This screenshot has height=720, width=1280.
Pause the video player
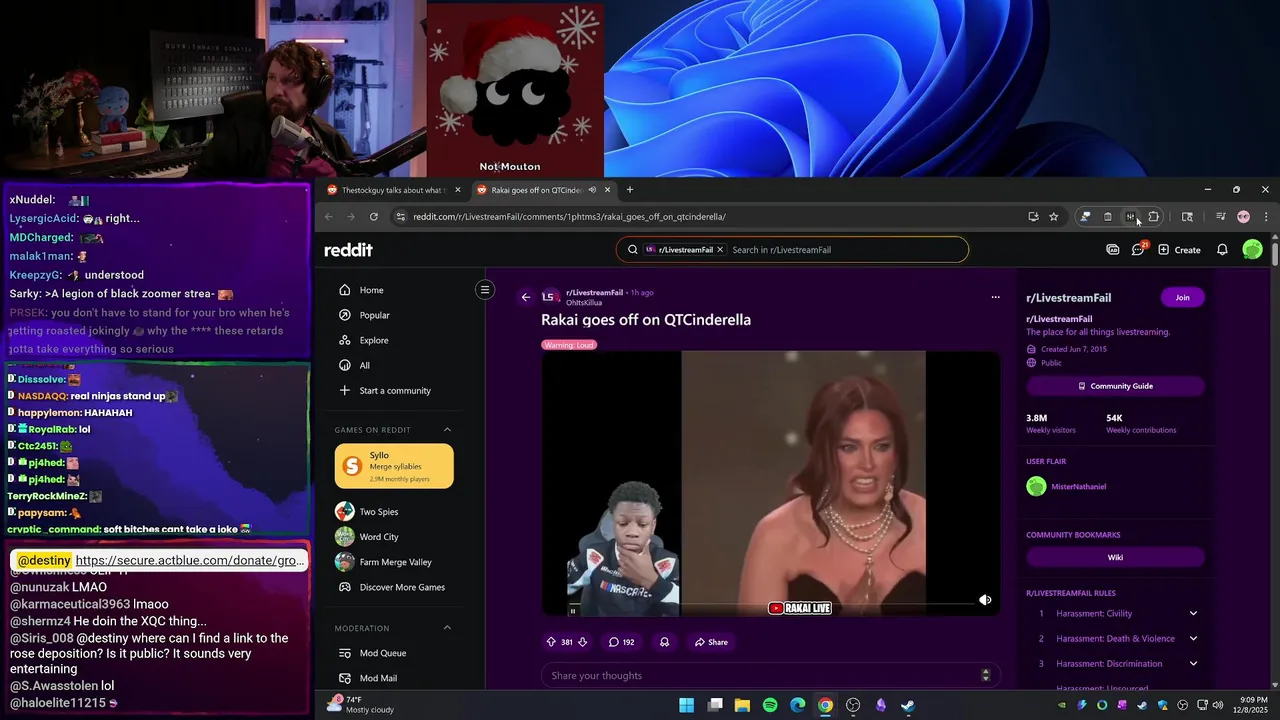pyautogui.click(x=573, y=610)
